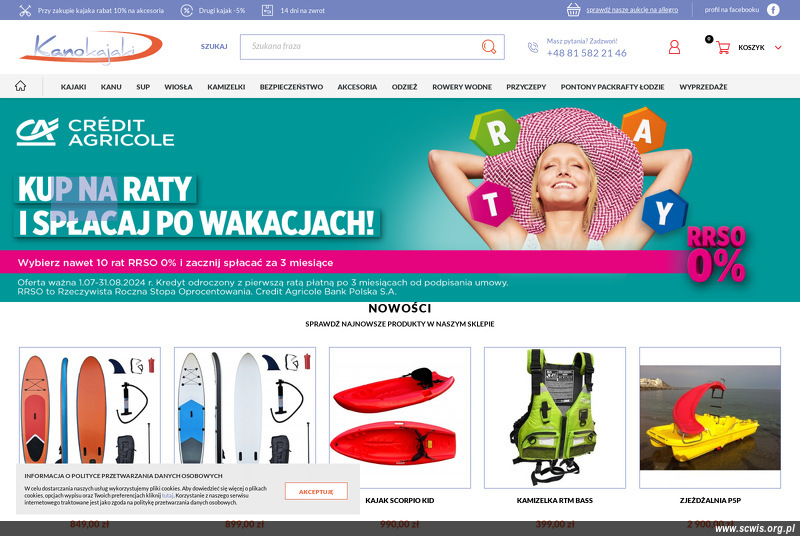This screenshot has width=800, height=536.
Task: Open the SUP menu
Action: point(143,87)
